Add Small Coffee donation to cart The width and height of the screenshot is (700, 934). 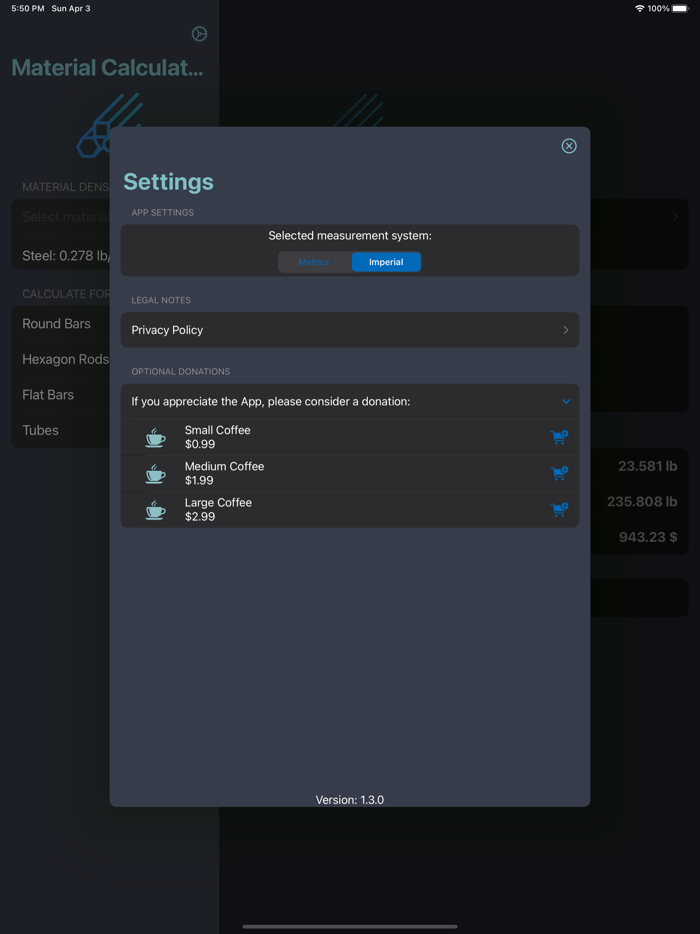[x=559, y=437]
